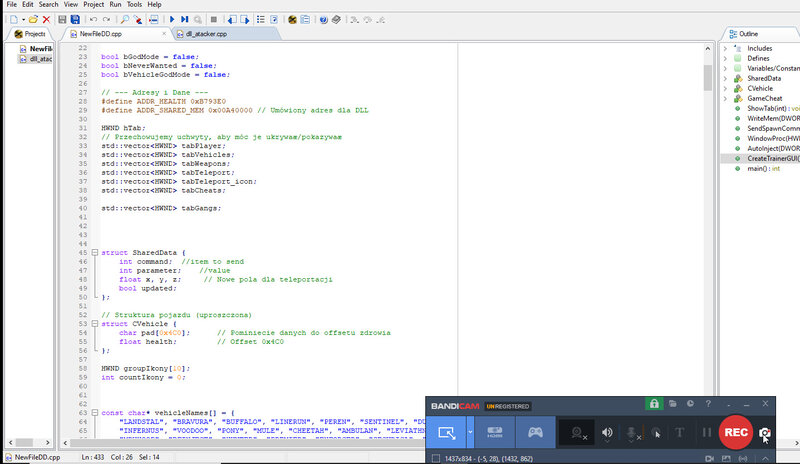Viewport: 800px width, 464px height.
Task: Open the File menu
Action: tap(11, 4)
